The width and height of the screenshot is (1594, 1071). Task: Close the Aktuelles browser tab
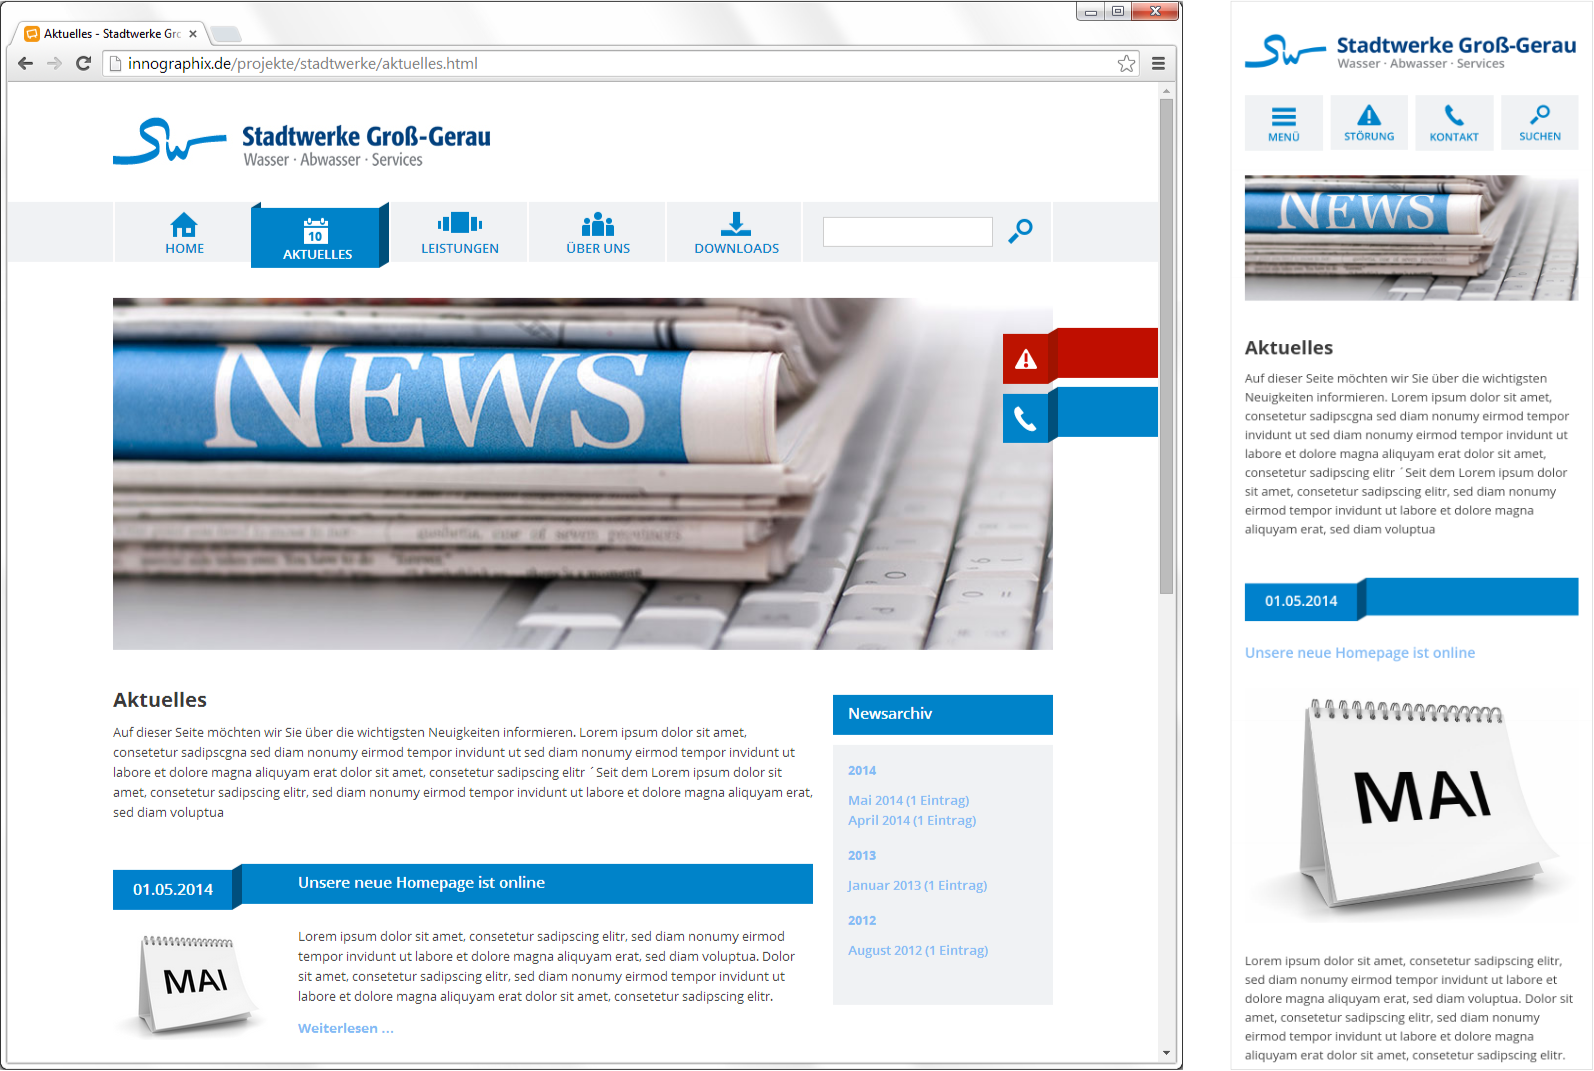point(193,34)
